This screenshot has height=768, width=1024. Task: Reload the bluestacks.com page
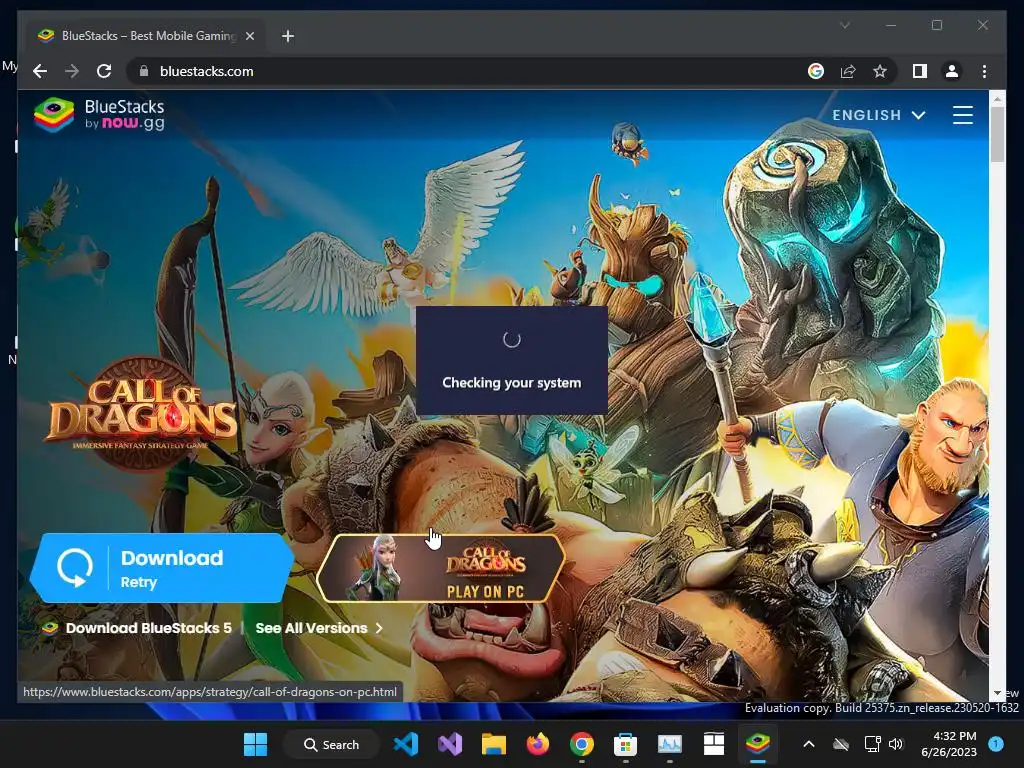104,71
